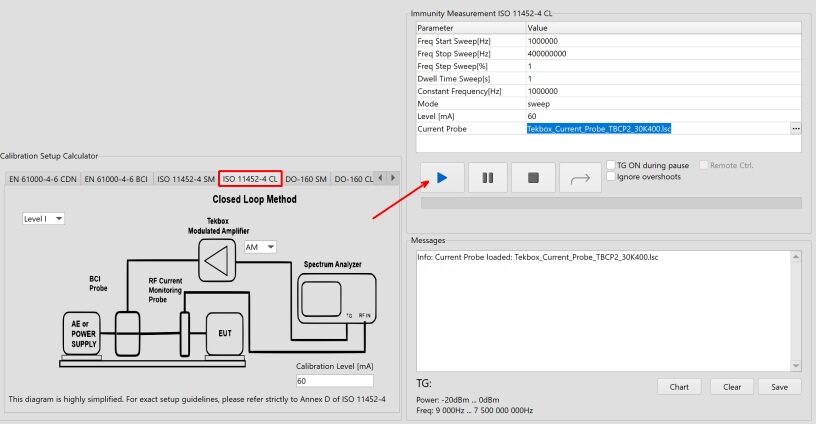Click the Calibration Level [mA] input field
Viewport: 816px width, 424px height.
(x=335, y=381)
